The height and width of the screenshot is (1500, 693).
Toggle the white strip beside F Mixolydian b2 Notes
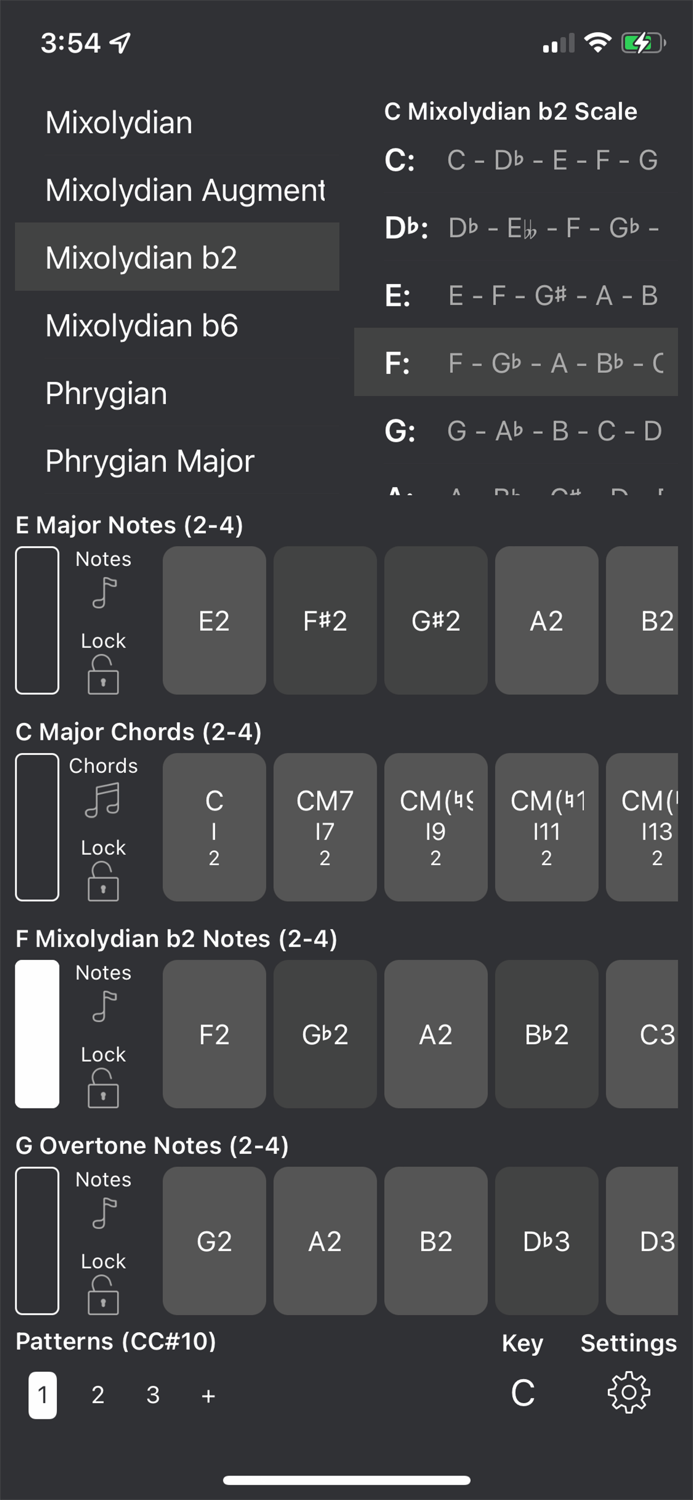[37, 1034]
